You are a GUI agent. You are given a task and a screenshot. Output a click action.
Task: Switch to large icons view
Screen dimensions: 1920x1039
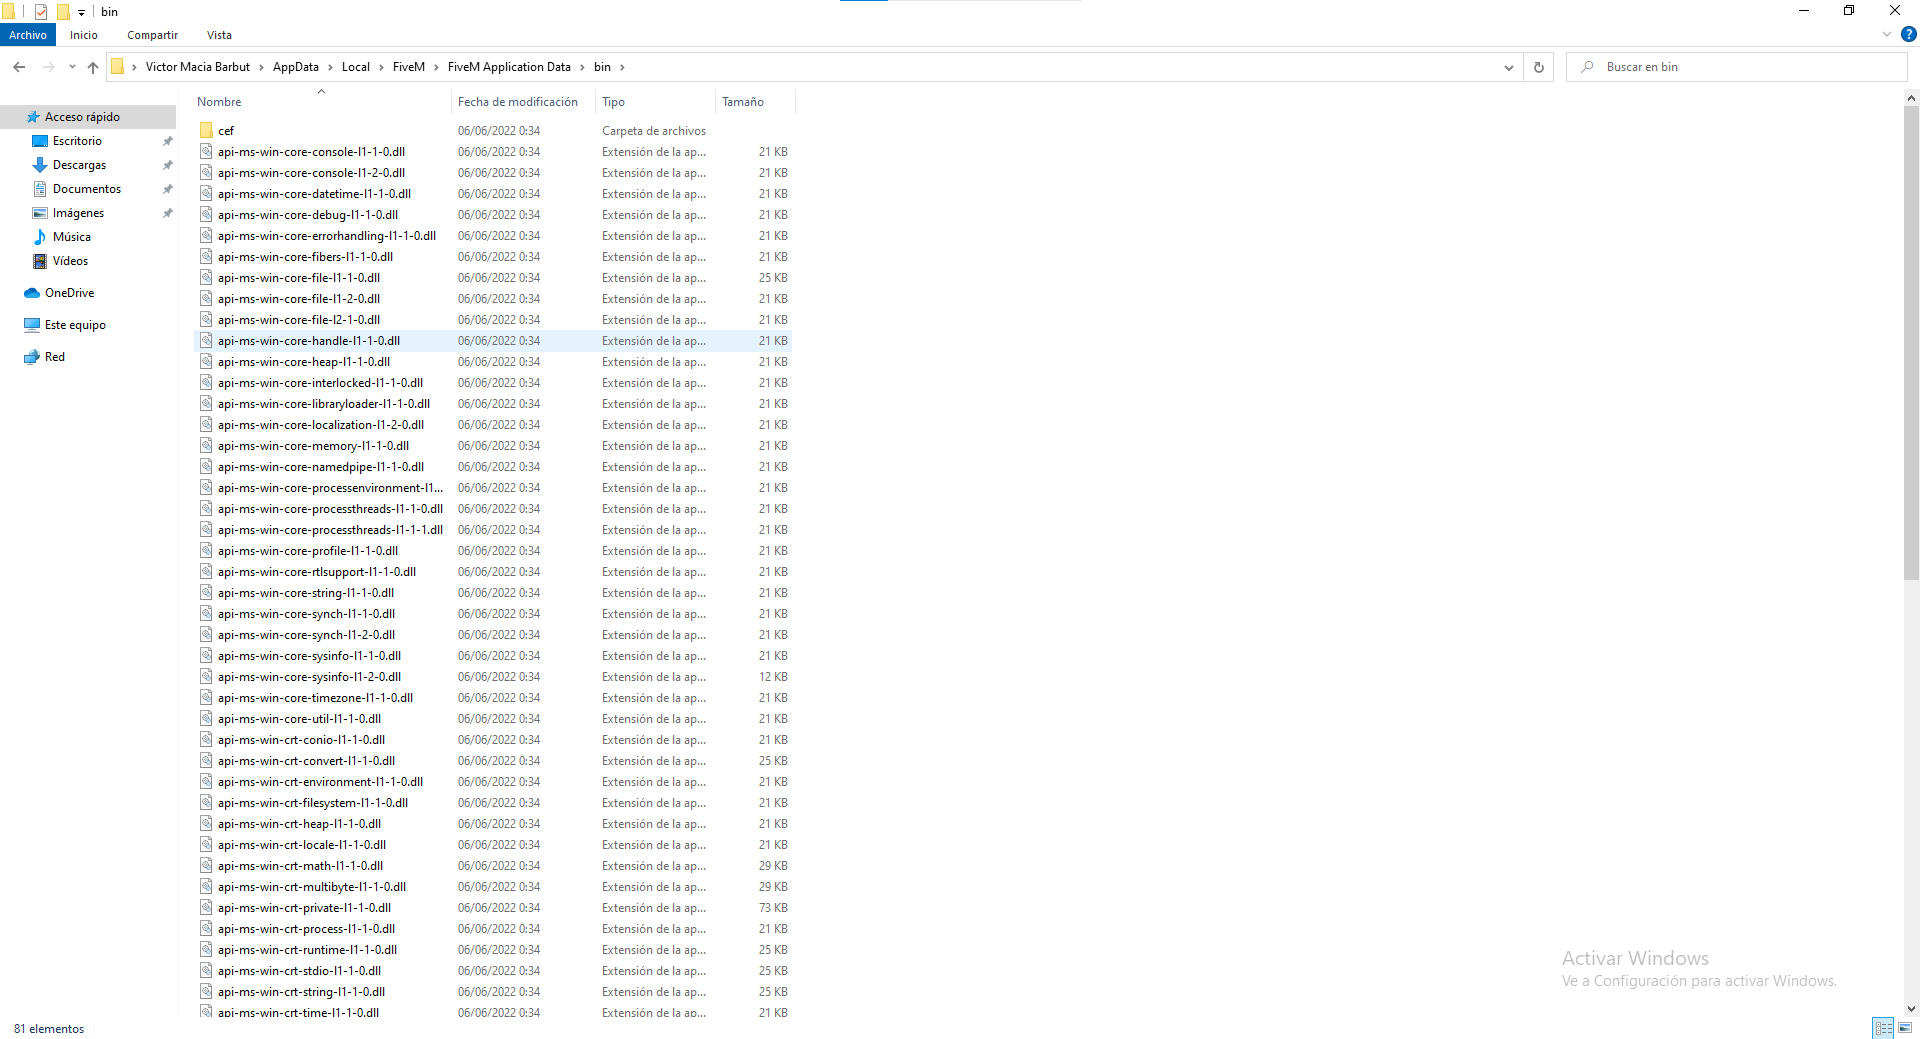1905,1028
